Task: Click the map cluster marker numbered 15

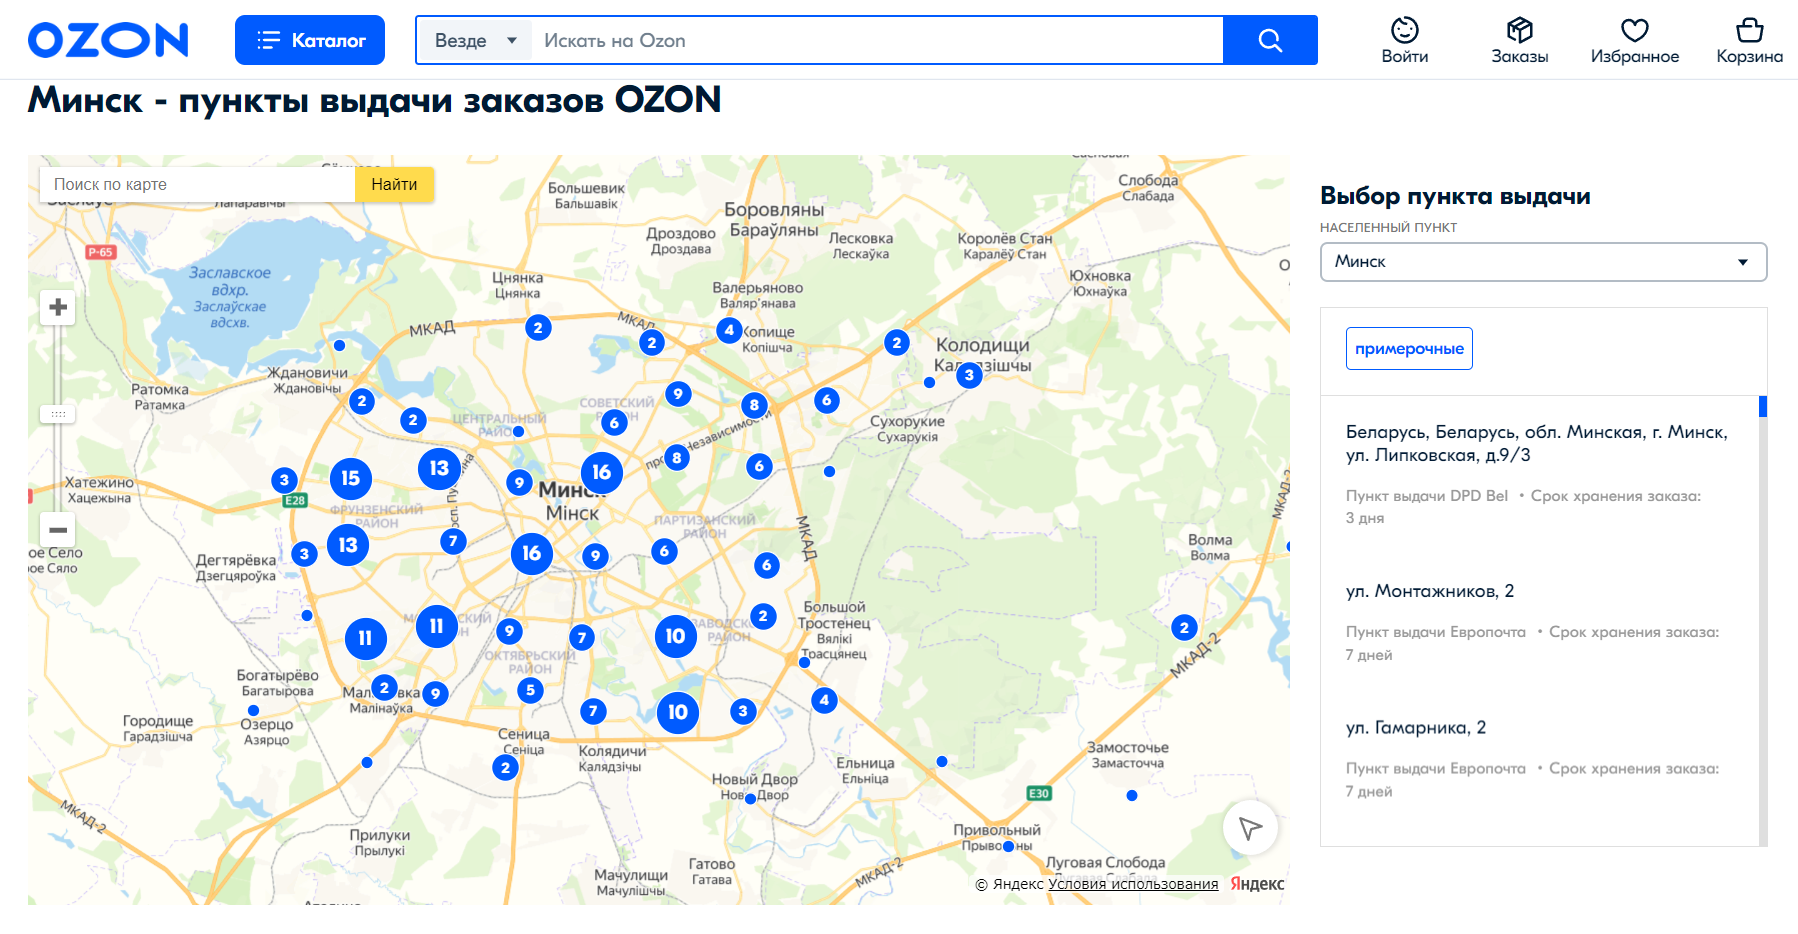Action: tap(350, 478)
